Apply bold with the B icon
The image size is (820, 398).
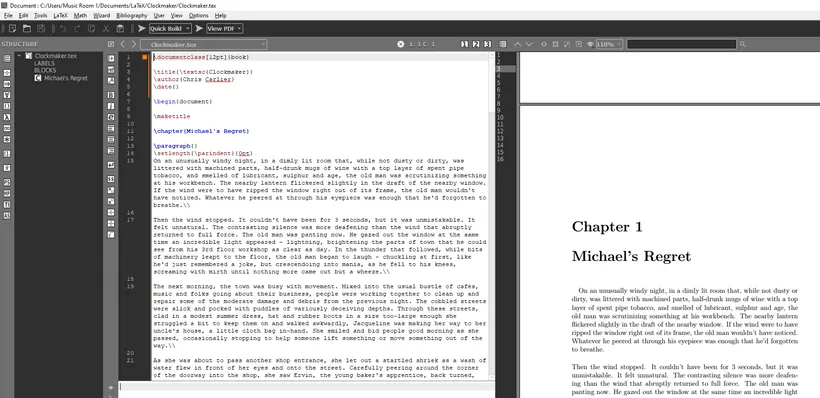pyautogui.click(x=111, y=95)
